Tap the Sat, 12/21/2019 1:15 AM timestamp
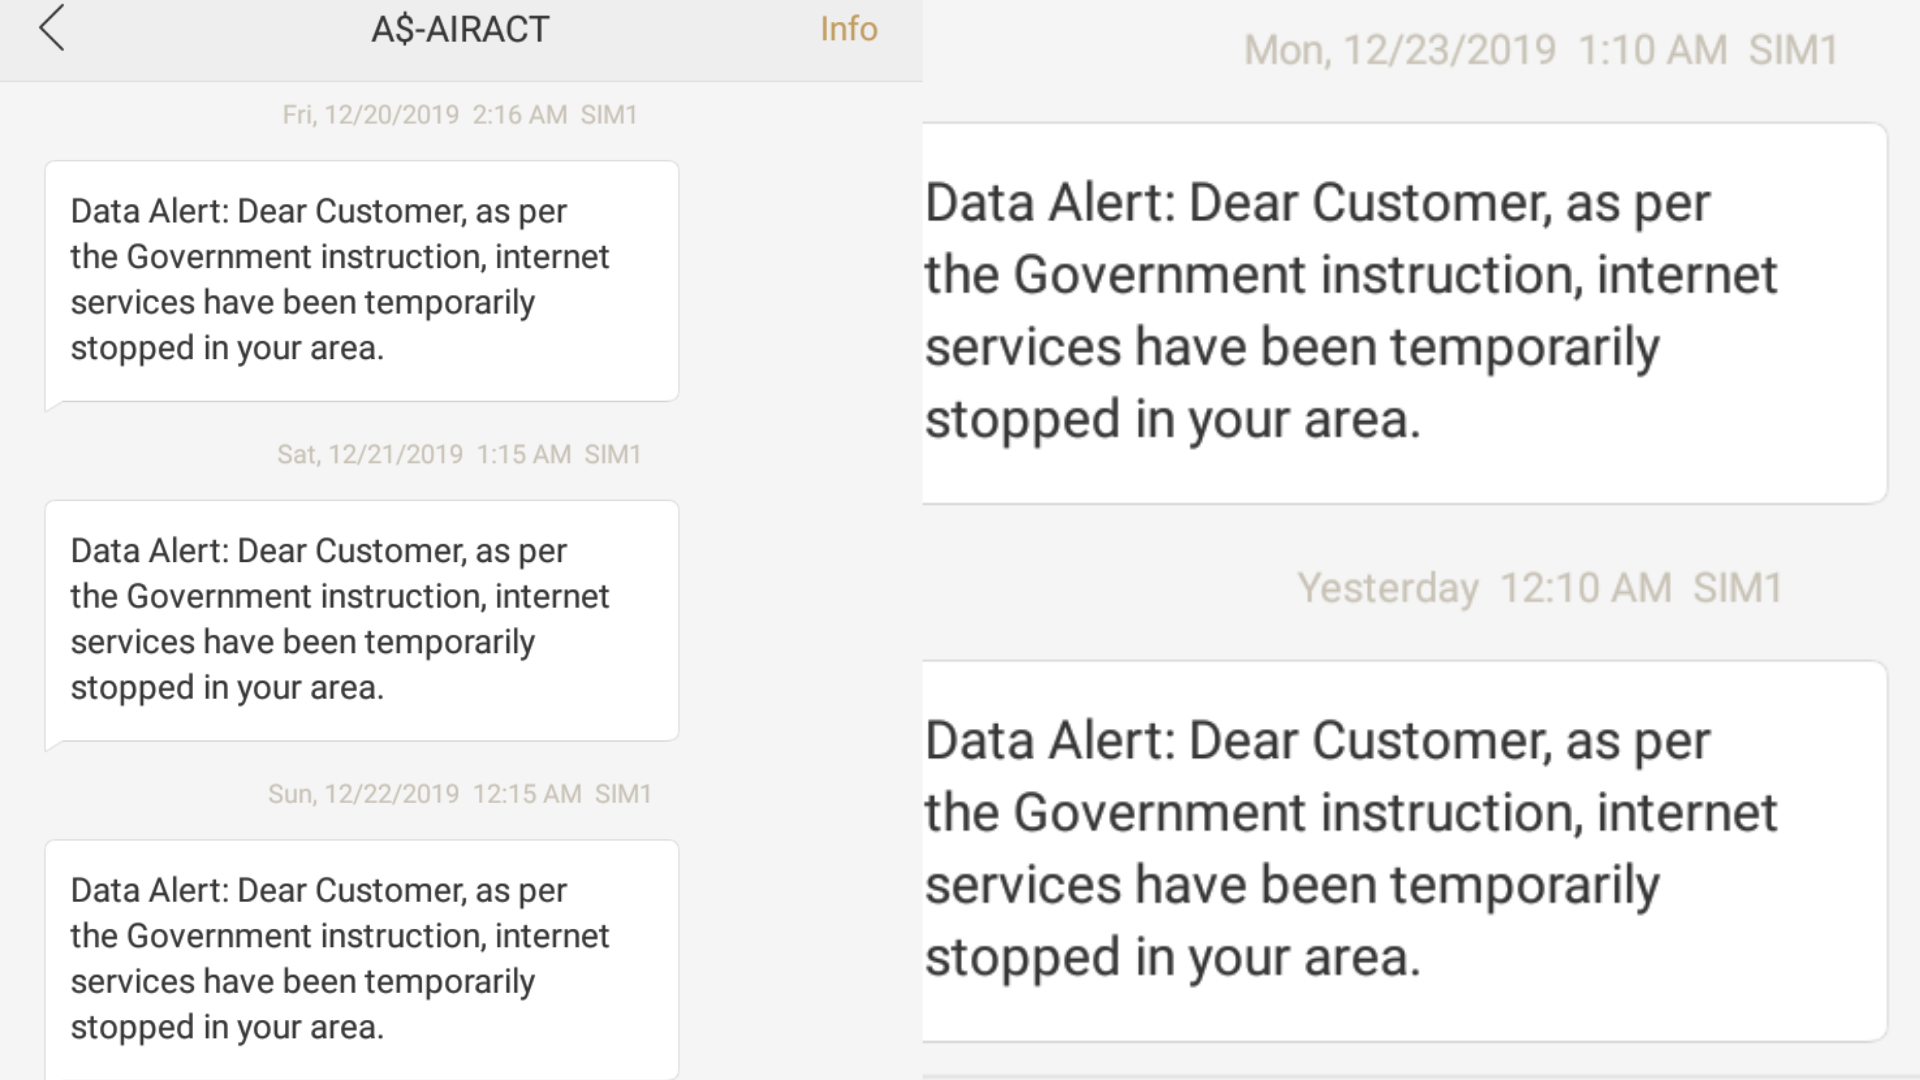This screenshot has width=1920, height=1080. [424, 455]
